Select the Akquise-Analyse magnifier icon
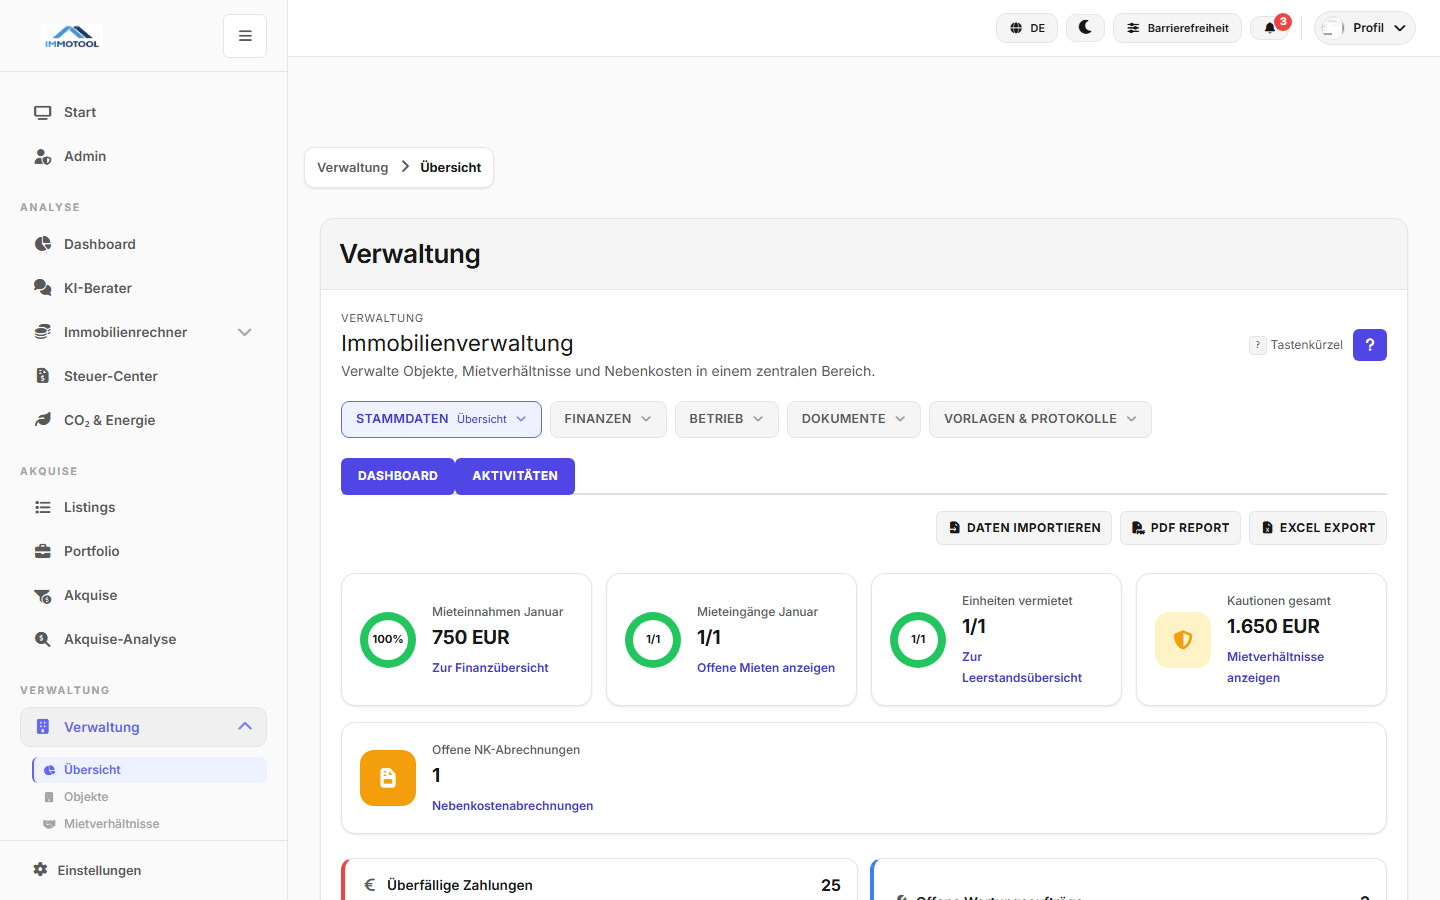Image resolution: width=1440 pixels, height=900 pixels. [x=42, y=638]
